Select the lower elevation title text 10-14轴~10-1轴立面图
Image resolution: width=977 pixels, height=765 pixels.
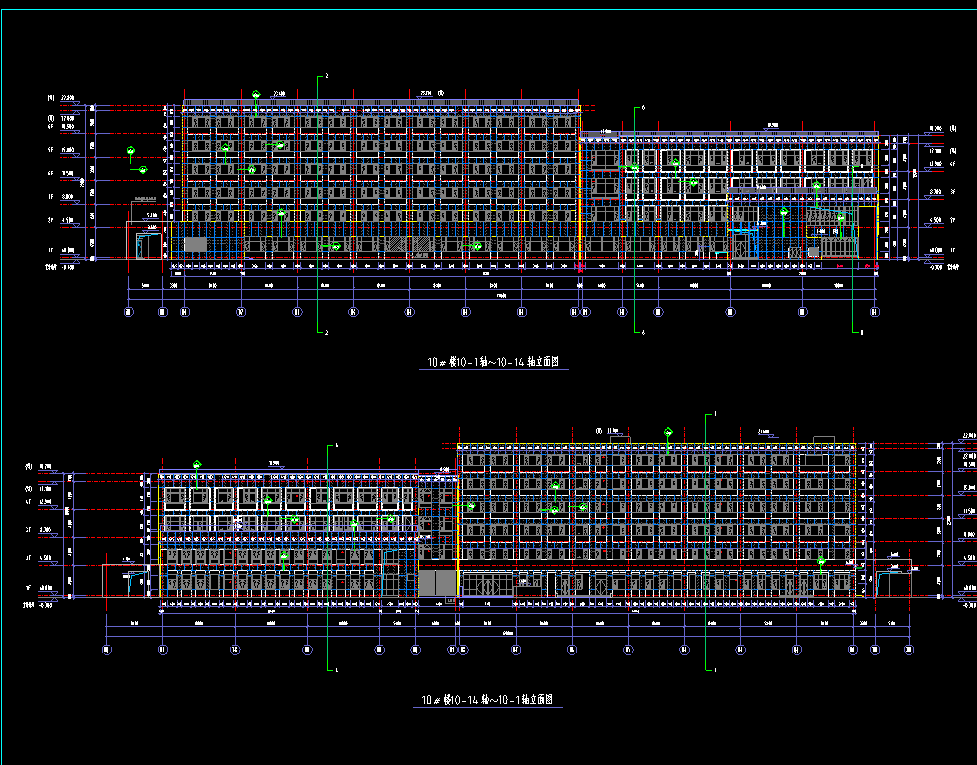487,701
